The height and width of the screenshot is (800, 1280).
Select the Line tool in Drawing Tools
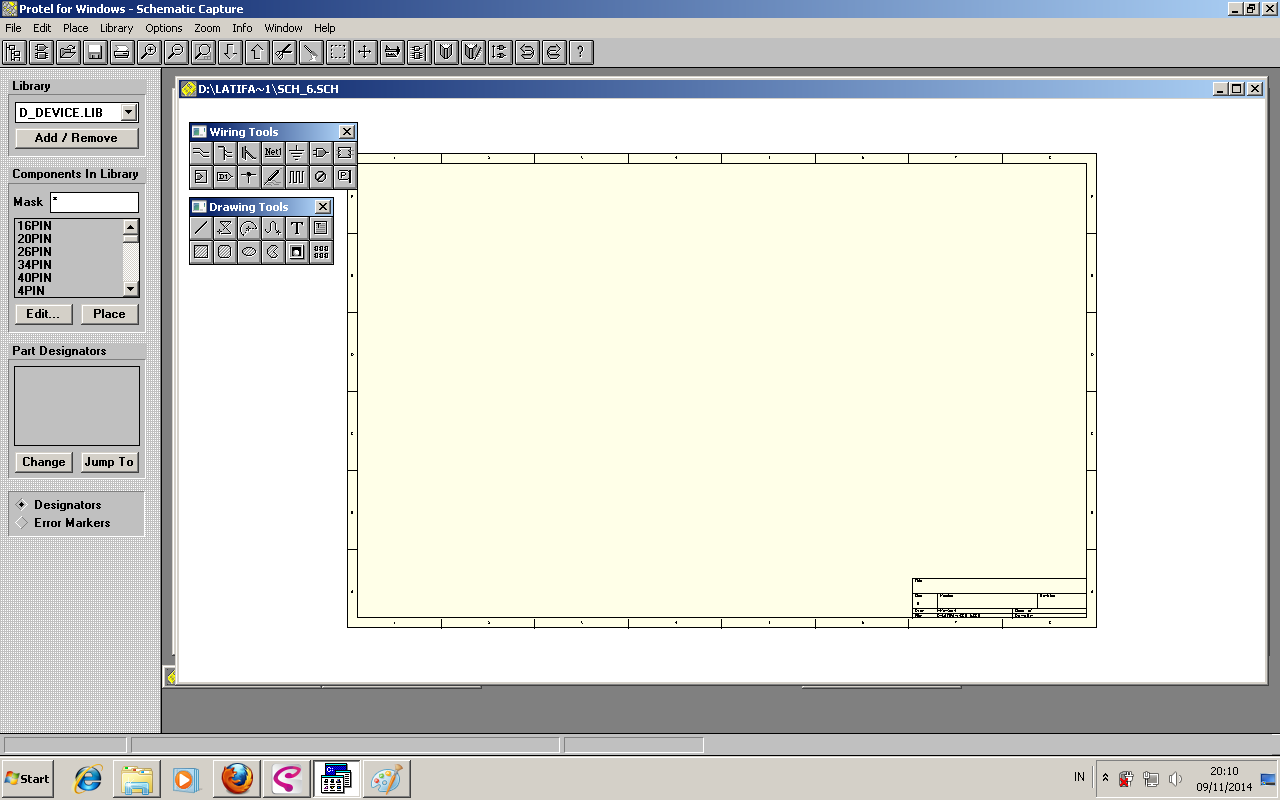click(x=201, y=228)
